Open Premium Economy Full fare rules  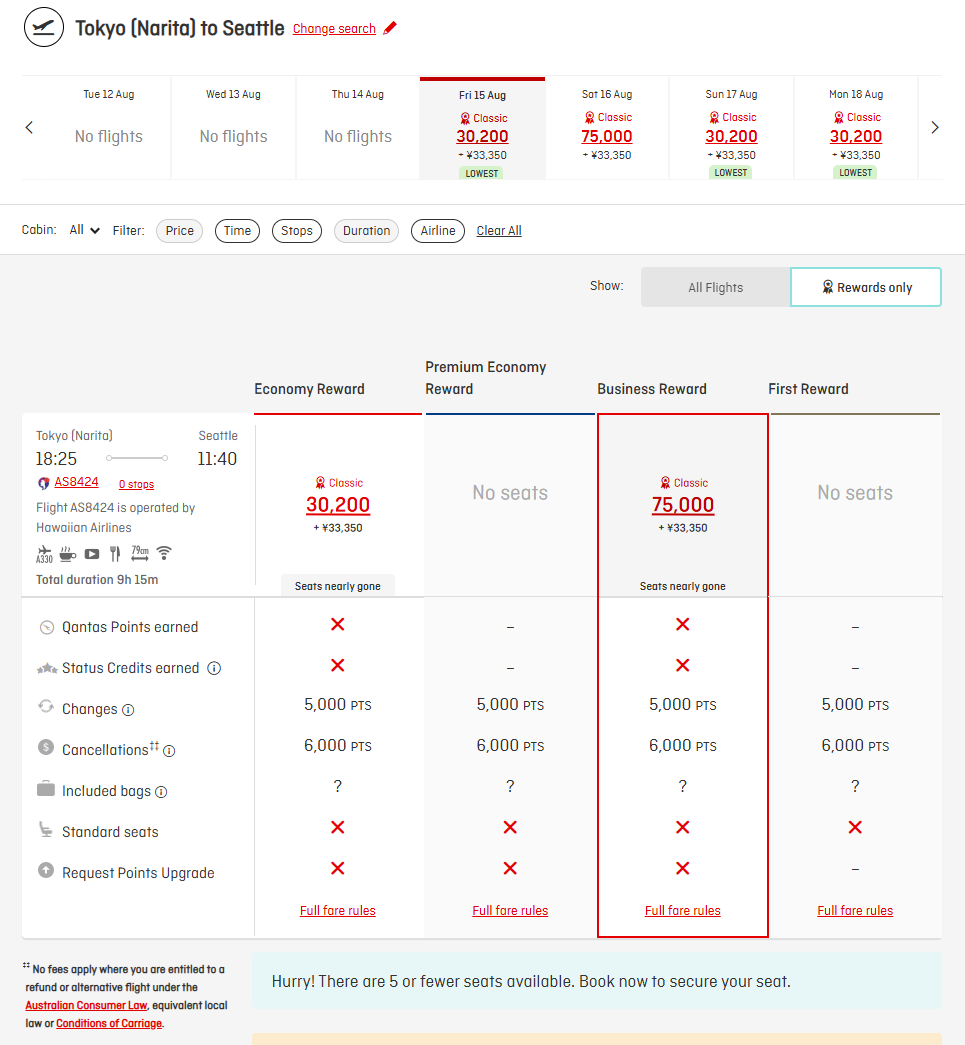click(510, 910)
